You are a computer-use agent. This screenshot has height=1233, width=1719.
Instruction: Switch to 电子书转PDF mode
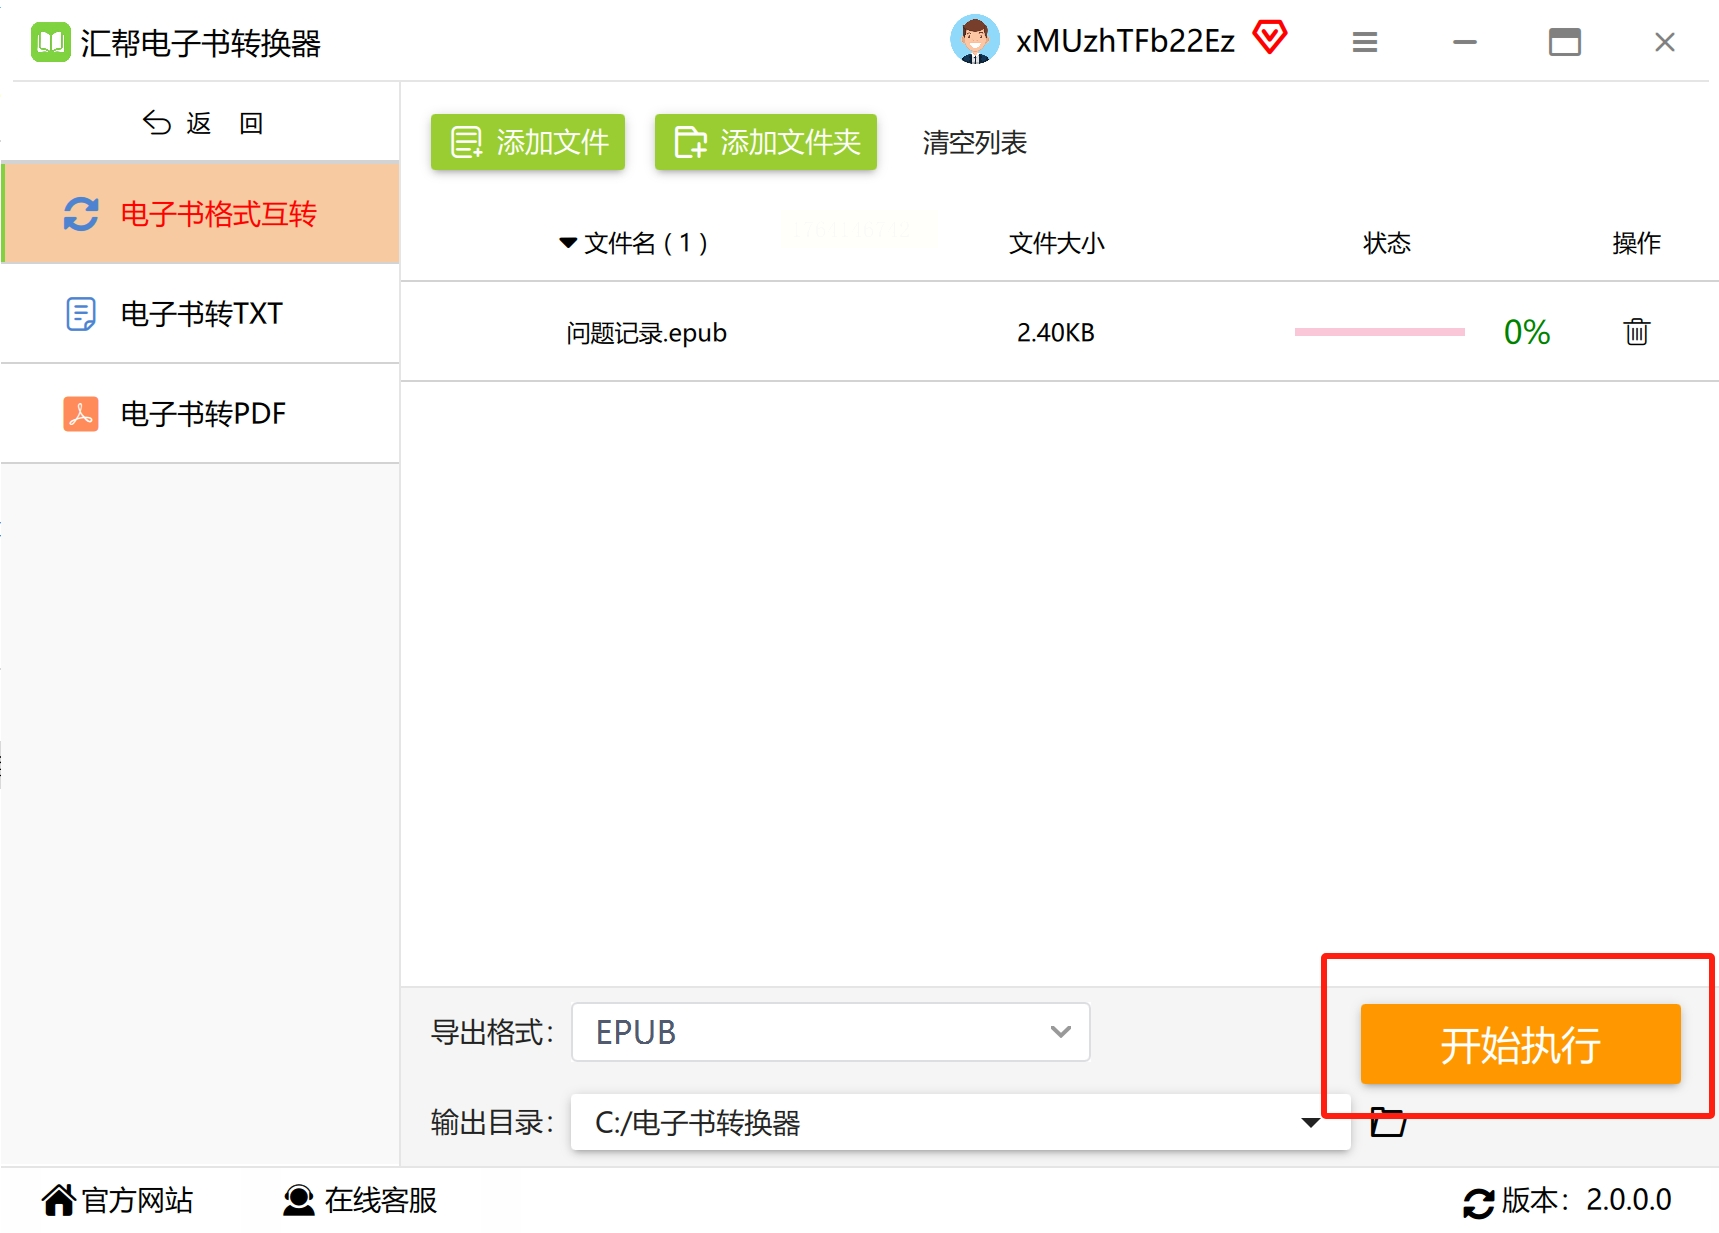(x=201, y=413)
